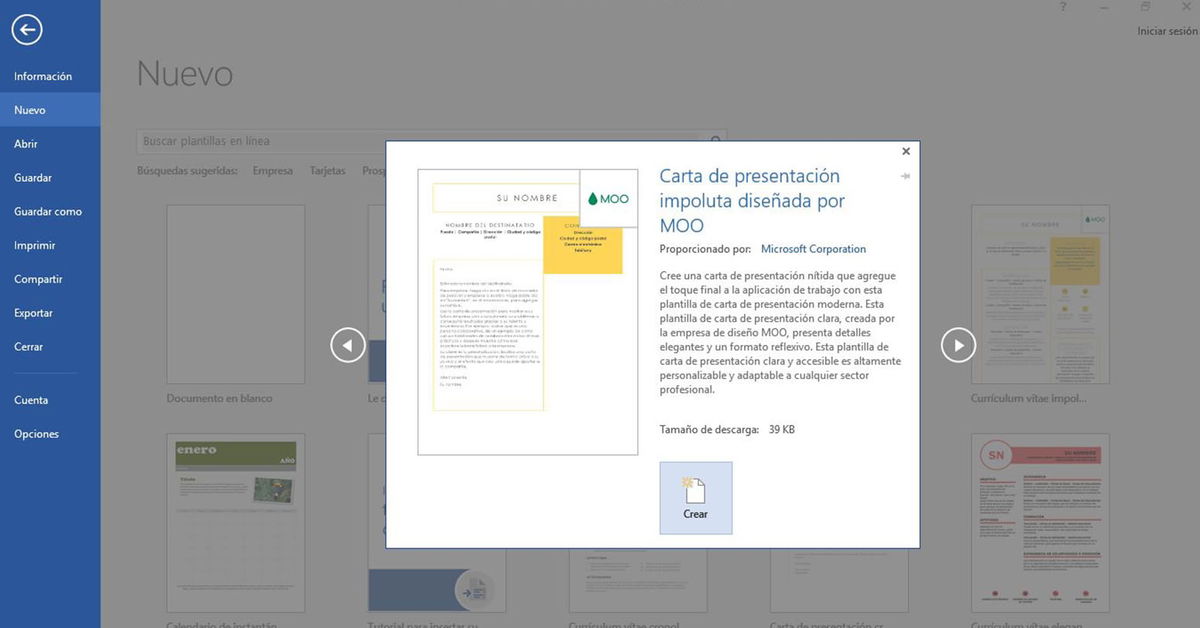
Task: Pin the Carta de presentación template preview
Action: tap(905, 175)
